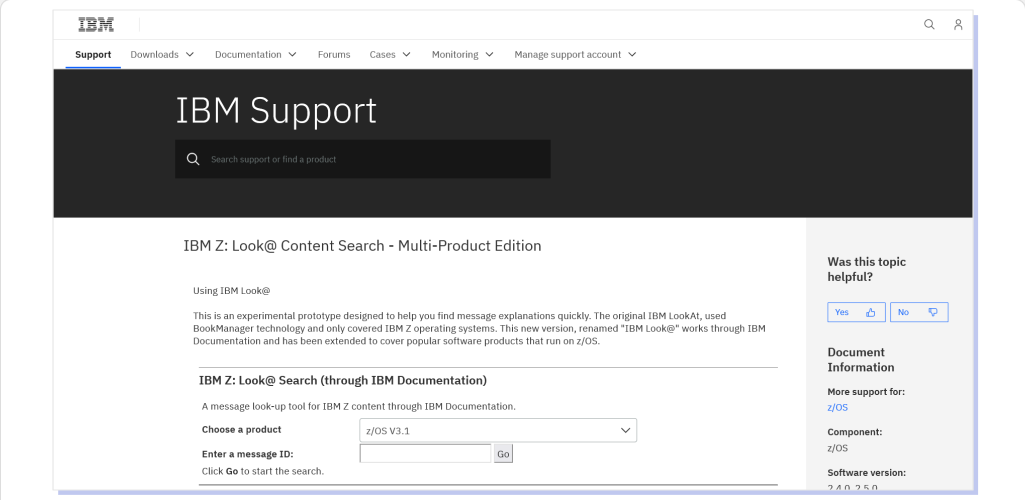Focus the 'Search support or find a product' field
The height and width of the screenshot is (500, 1025).
(x=363, y=159)
